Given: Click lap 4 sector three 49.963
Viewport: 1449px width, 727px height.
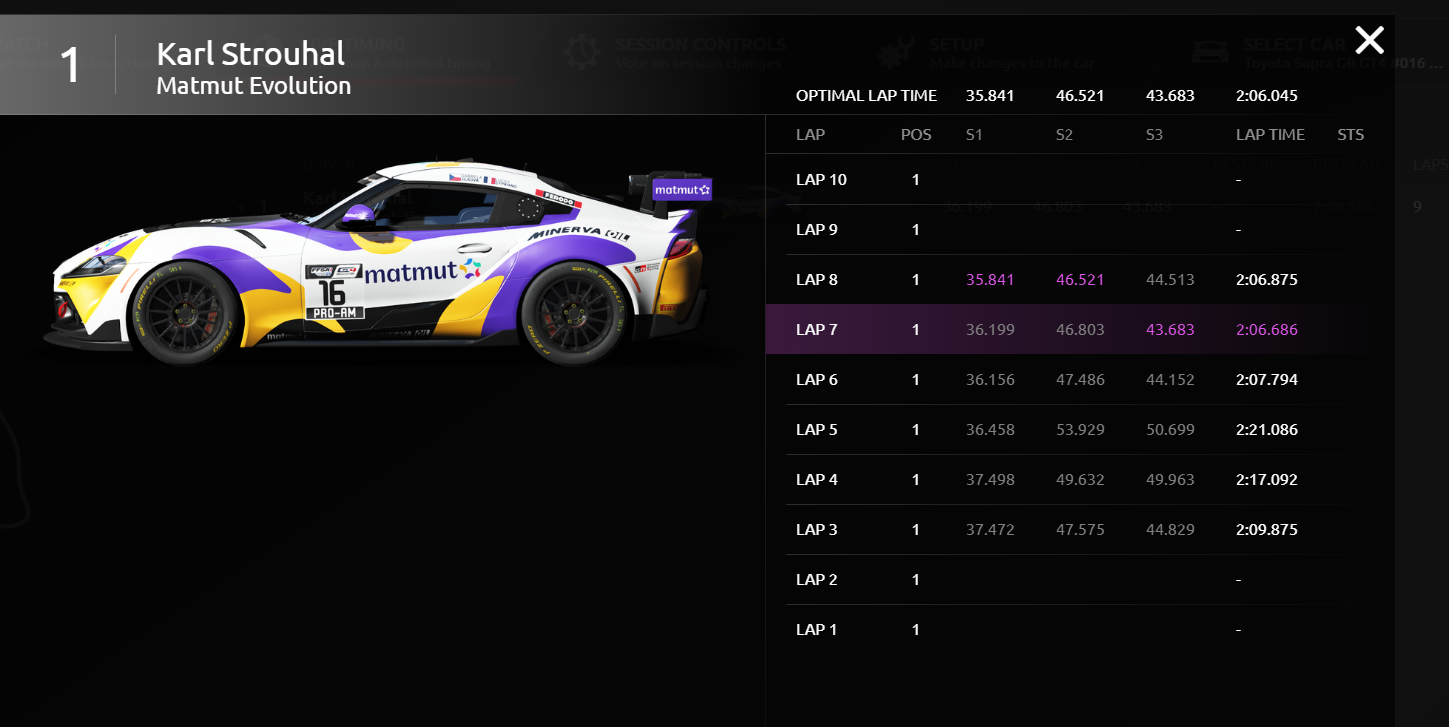Looking at the screenshot, I should coord(1170,480).
